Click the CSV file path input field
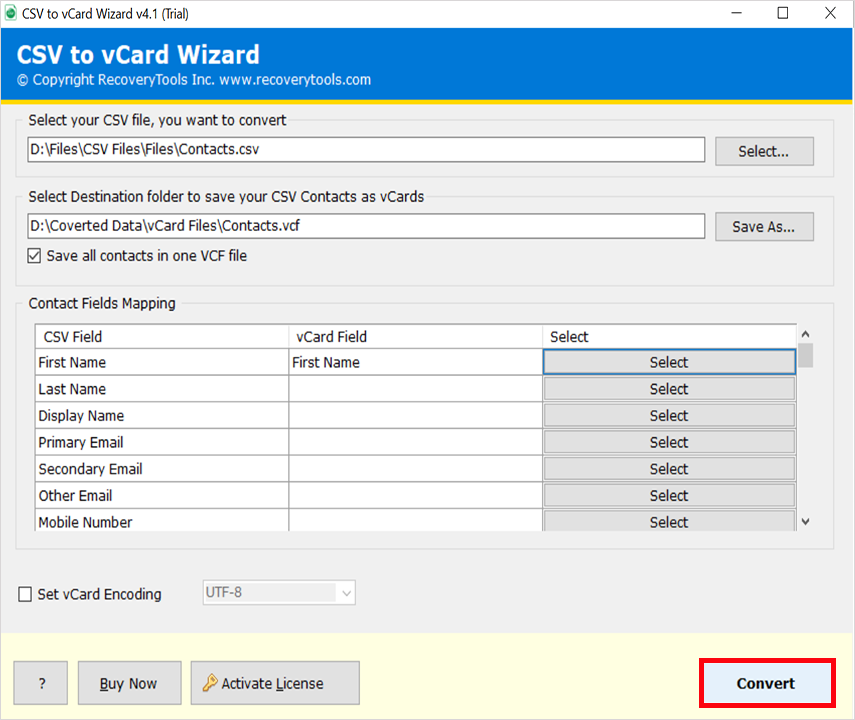Image resolution: width=855 pixels, height=720 pixels. tap(366, 149)
